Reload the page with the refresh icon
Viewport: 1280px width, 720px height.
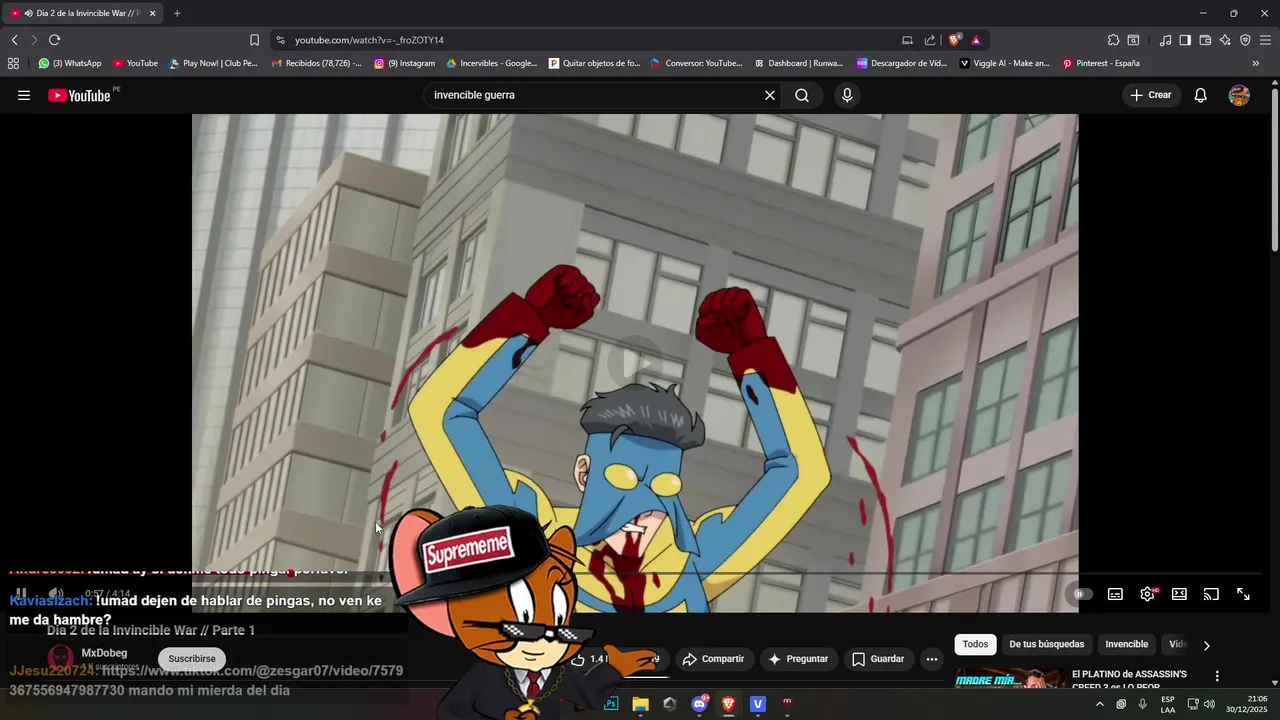[x=54, y=40]
